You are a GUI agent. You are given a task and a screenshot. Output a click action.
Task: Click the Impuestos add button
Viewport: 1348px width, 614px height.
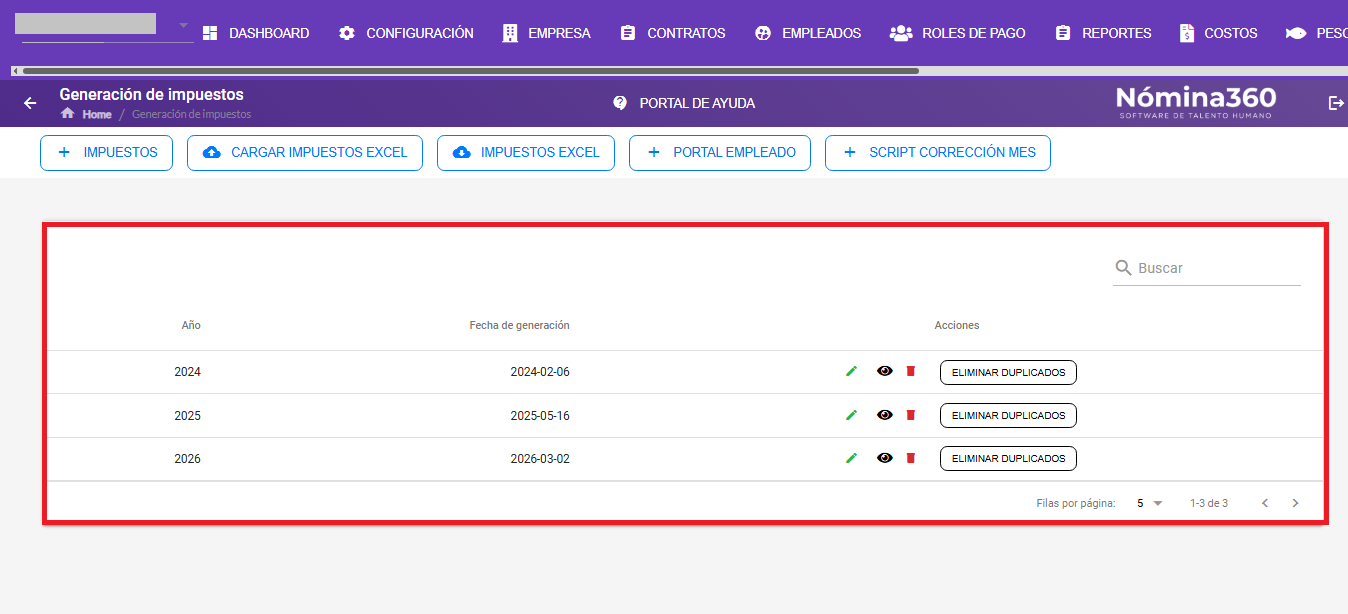click(x=106, y=153)
